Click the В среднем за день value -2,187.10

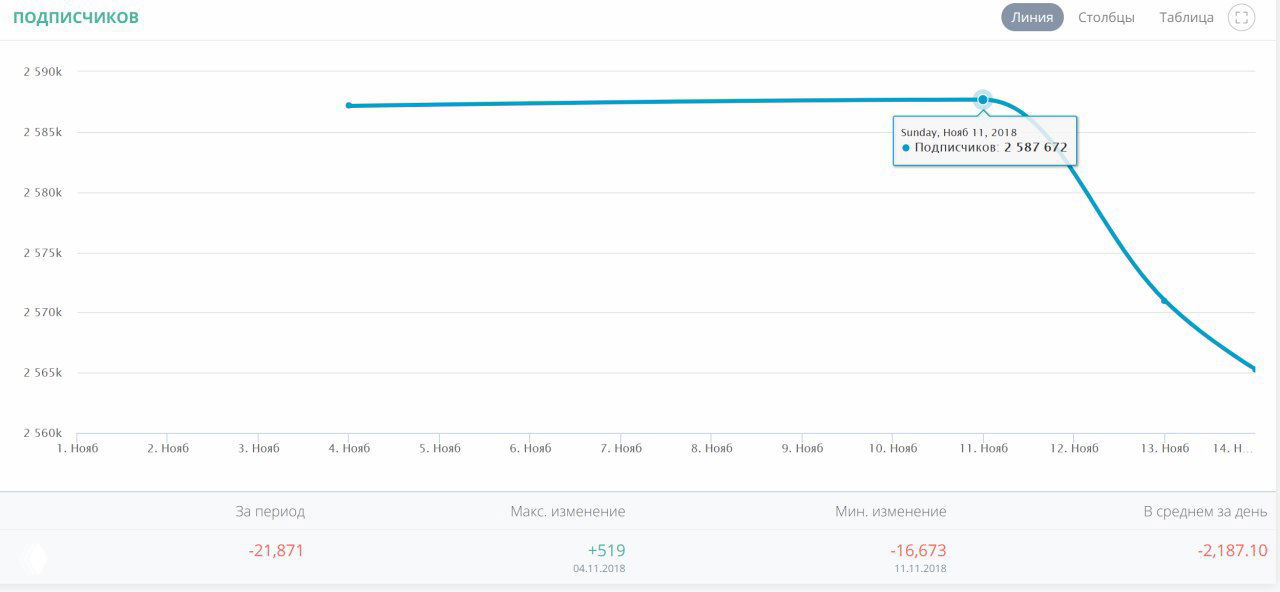[1232, 550]
